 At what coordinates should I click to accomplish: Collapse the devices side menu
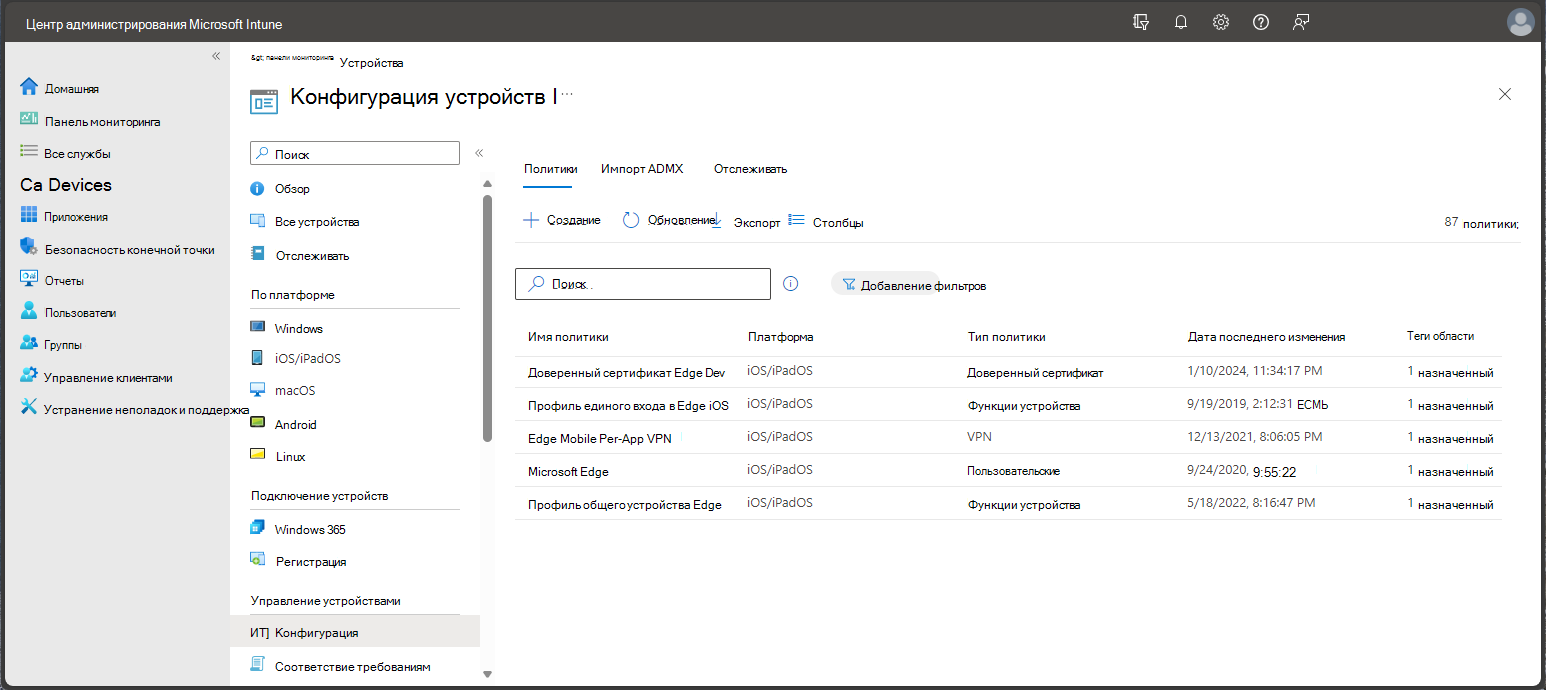[x=479, y=153]
